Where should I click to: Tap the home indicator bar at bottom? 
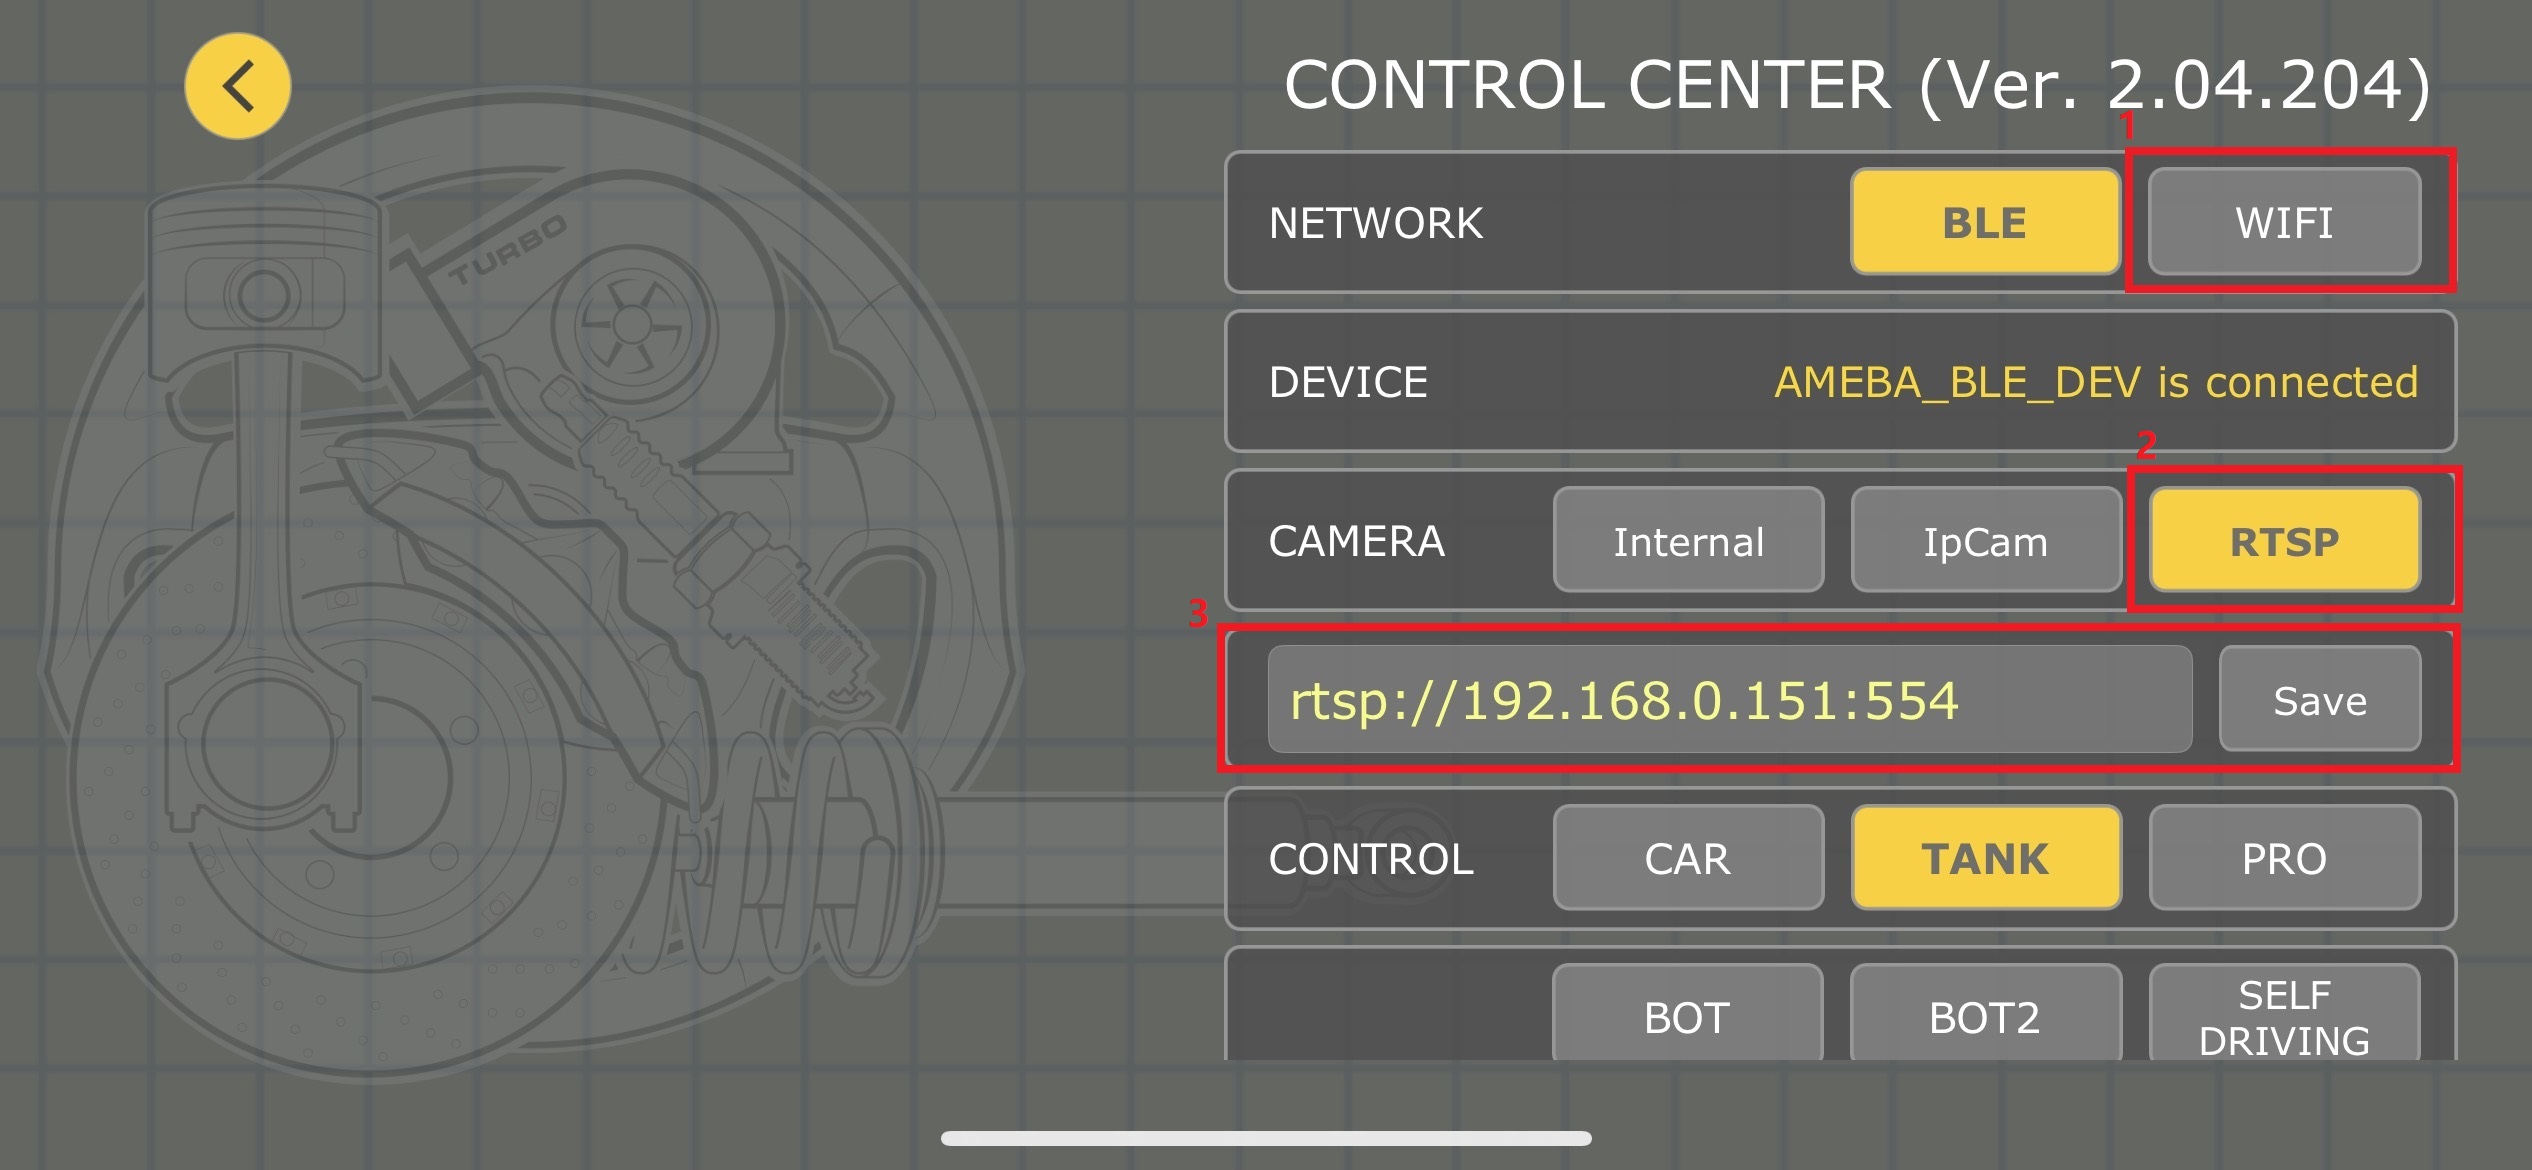tap(1266, 1138)
